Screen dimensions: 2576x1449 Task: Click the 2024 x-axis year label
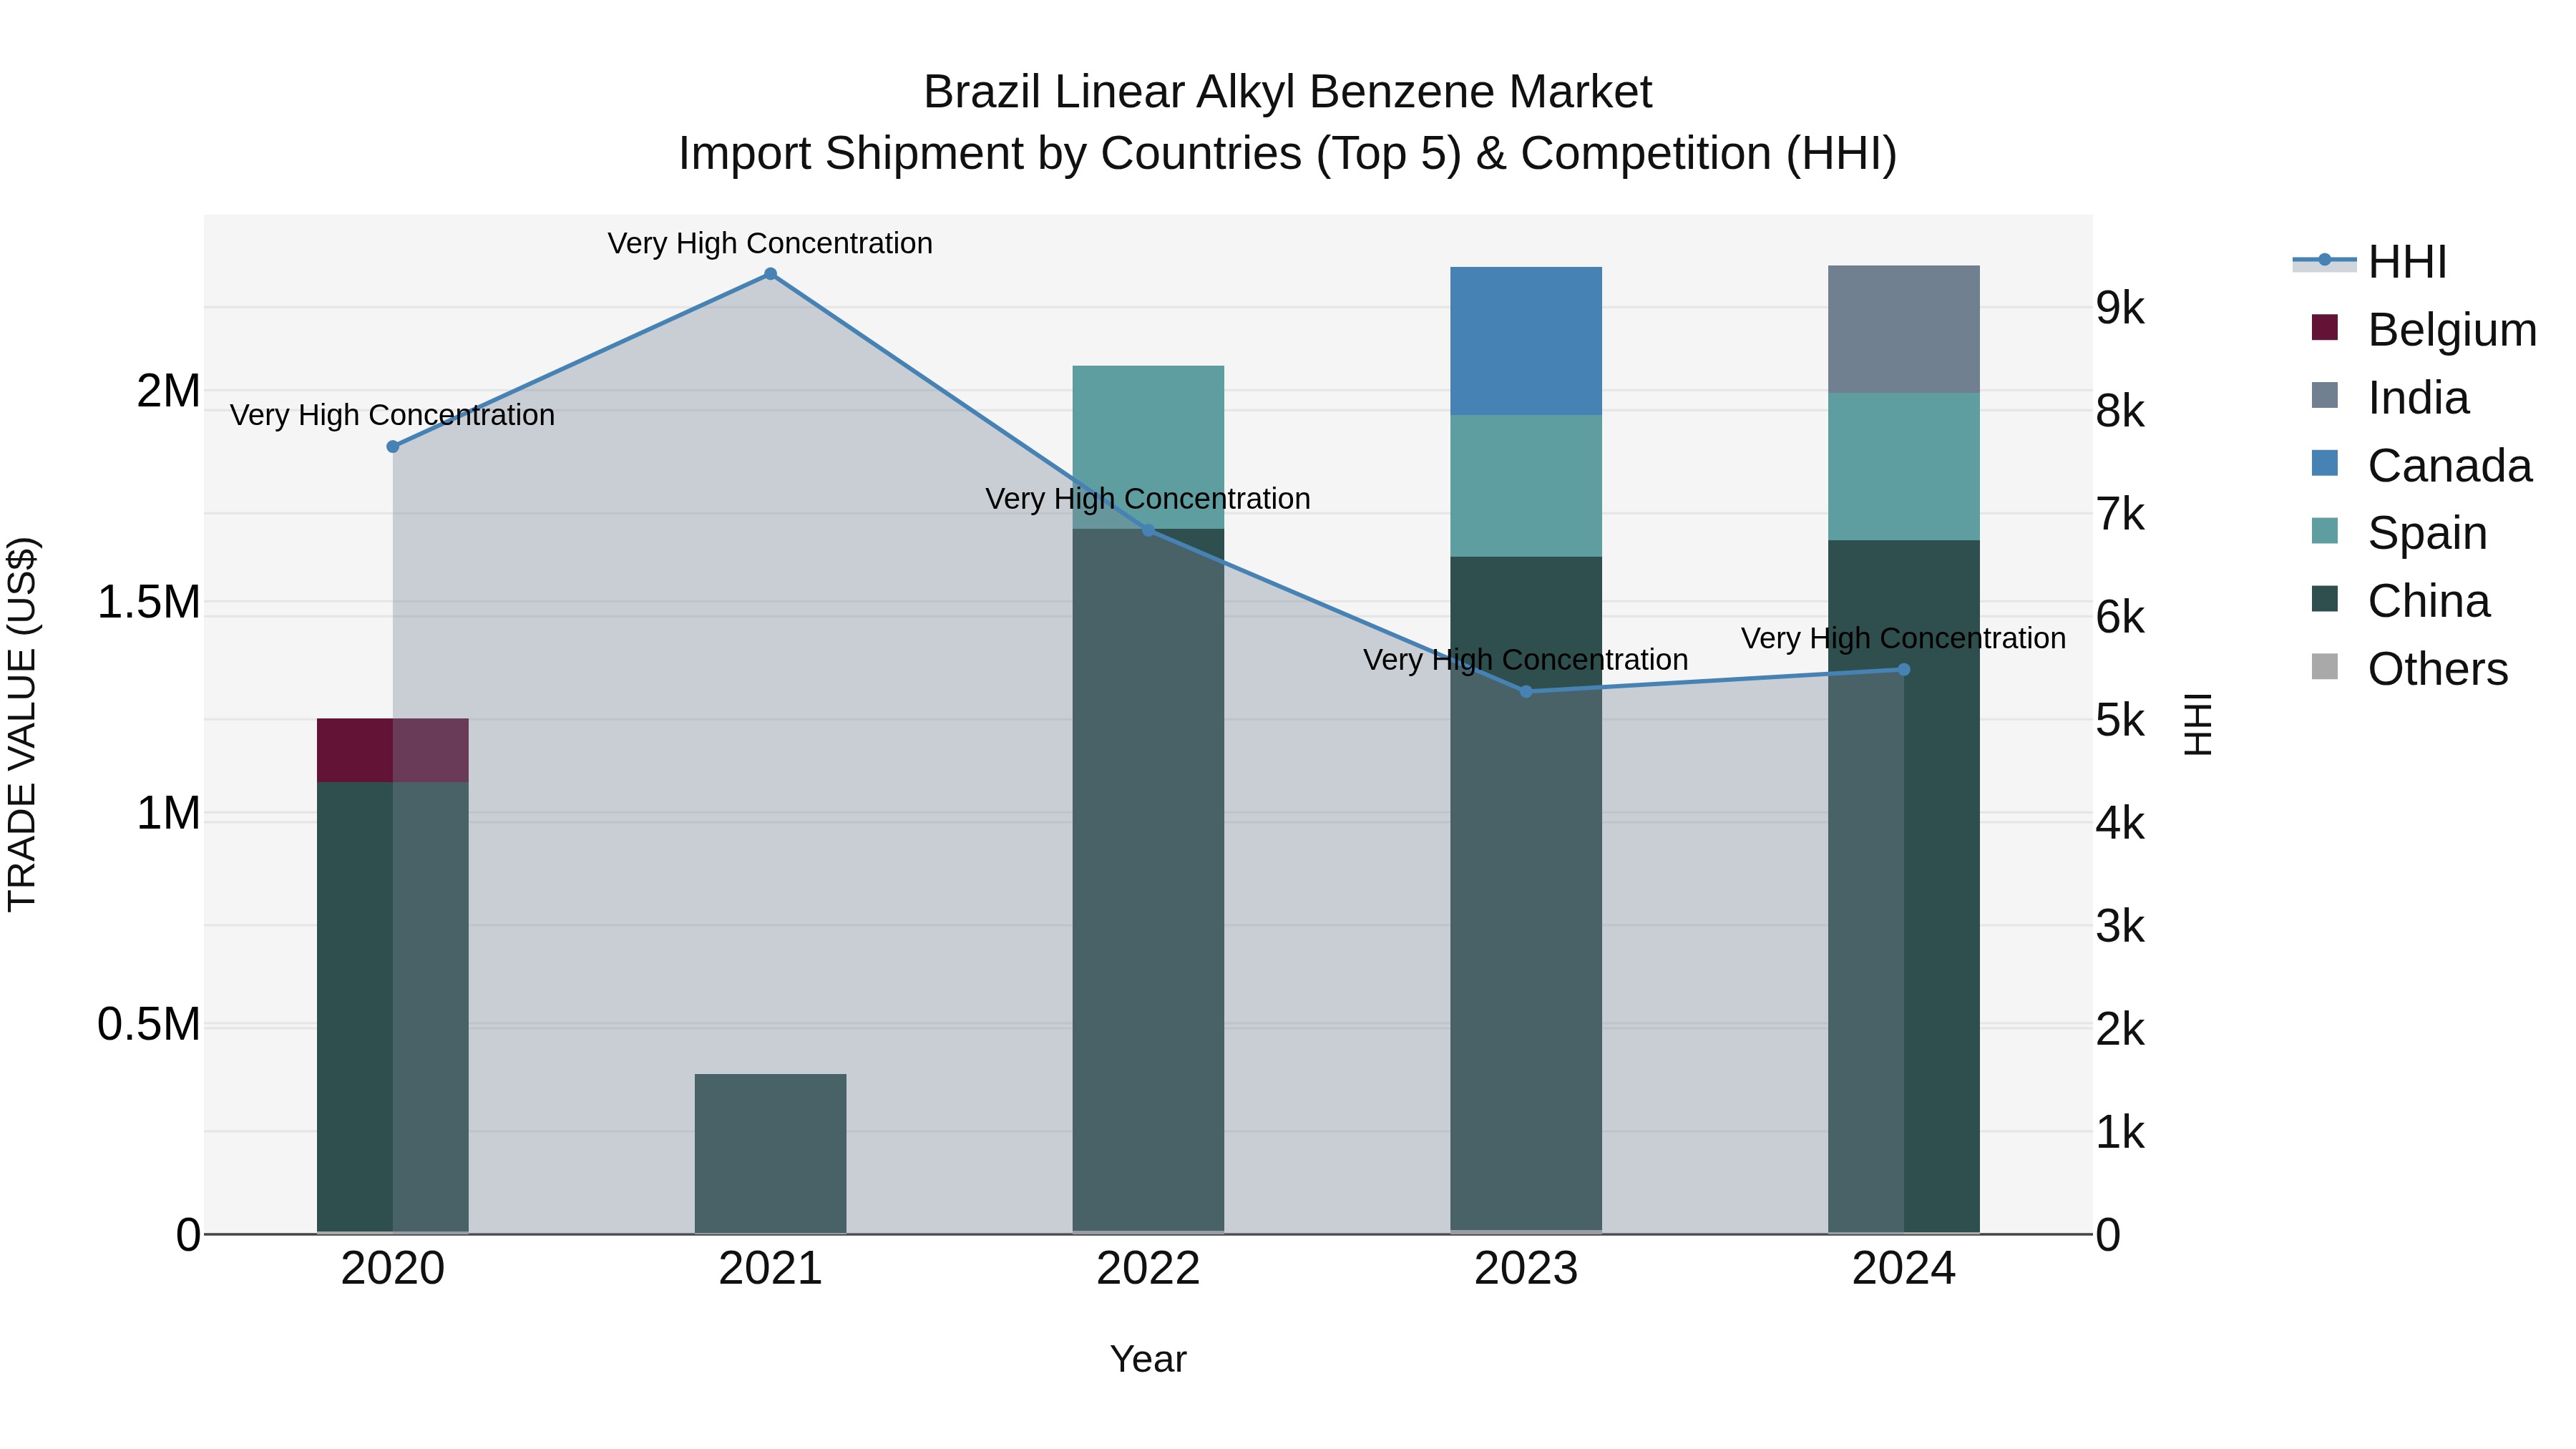1904,1269
